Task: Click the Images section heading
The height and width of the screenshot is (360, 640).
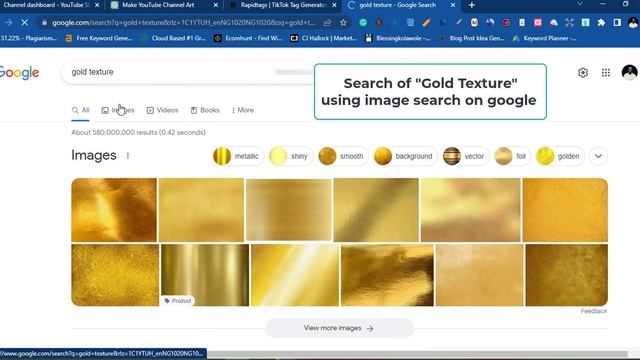Action: 94,156
